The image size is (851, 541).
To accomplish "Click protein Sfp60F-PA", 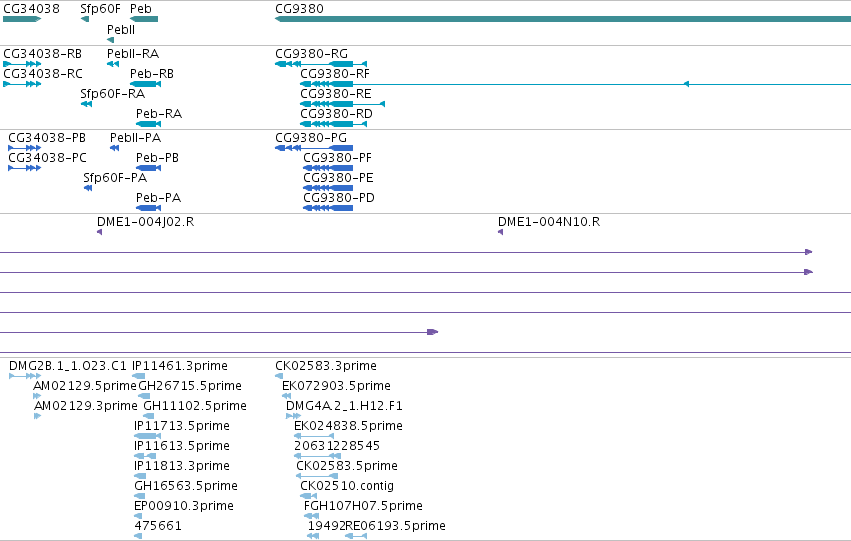I will pos(115,178).
